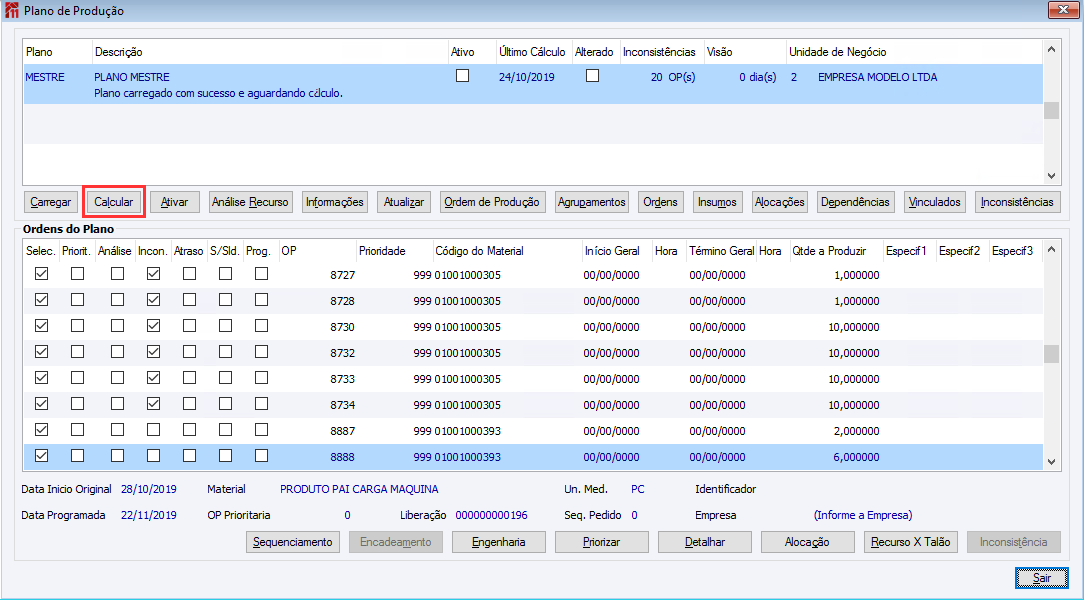1084x600 pixels.
Task: Open the upper Inconsistências button
Action: click(x=1017, y=202)
